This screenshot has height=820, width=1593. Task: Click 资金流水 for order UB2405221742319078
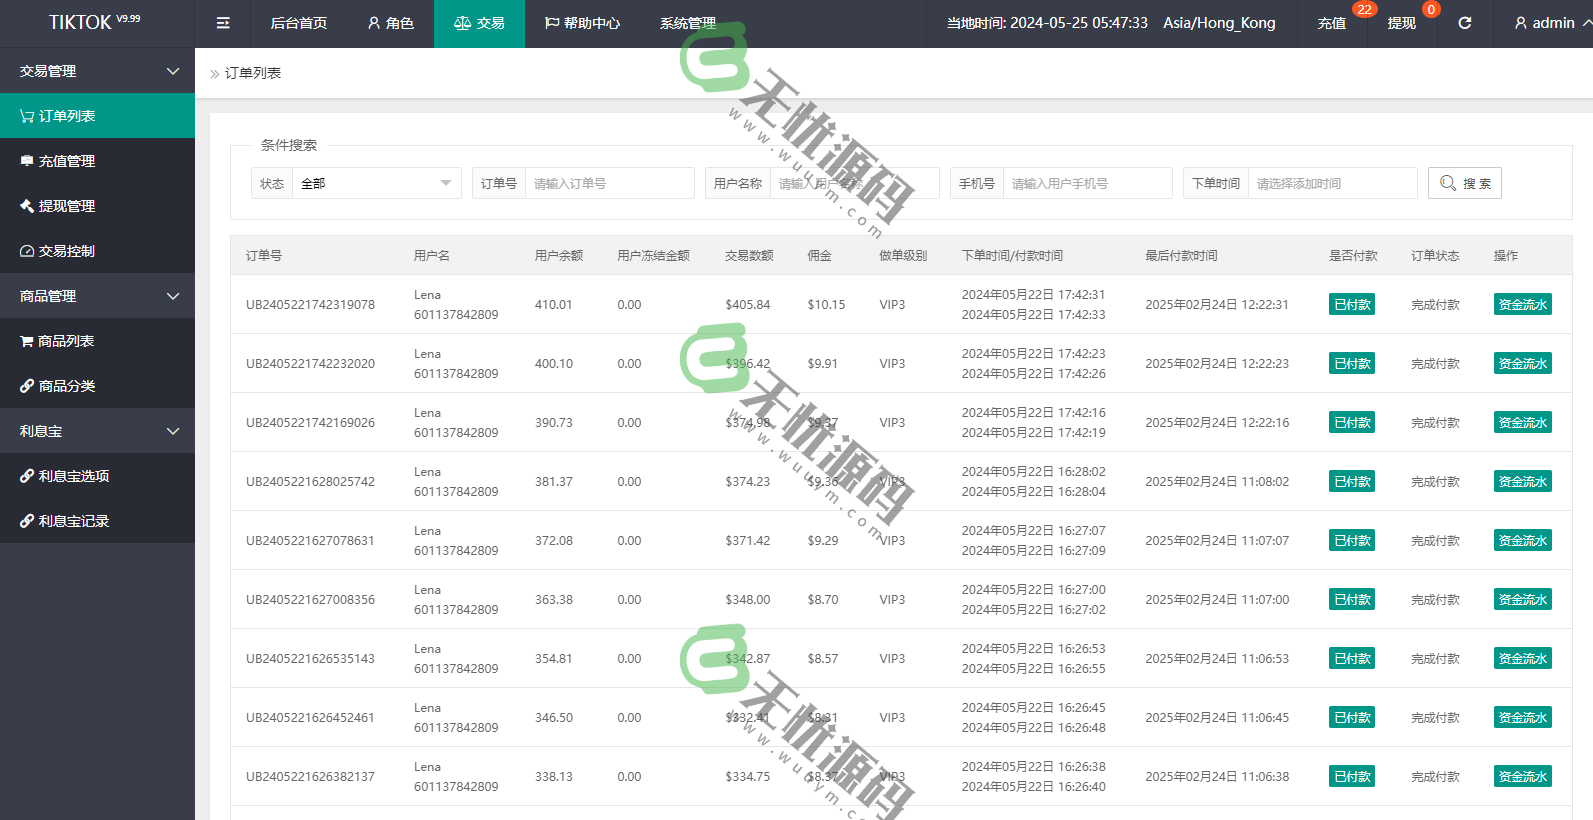(x=1522, y=305)
